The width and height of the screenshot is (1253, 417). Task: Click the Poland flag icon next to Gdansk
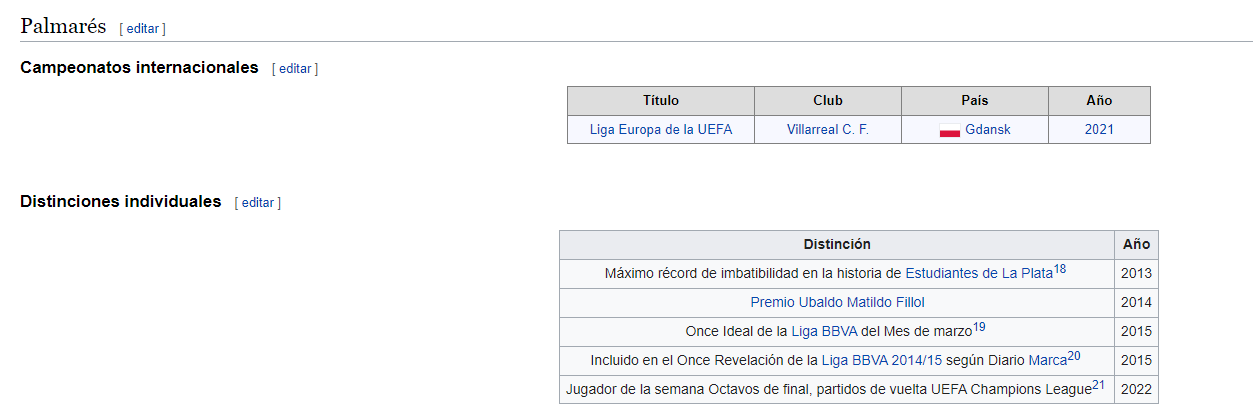click(x=950, y=130)
